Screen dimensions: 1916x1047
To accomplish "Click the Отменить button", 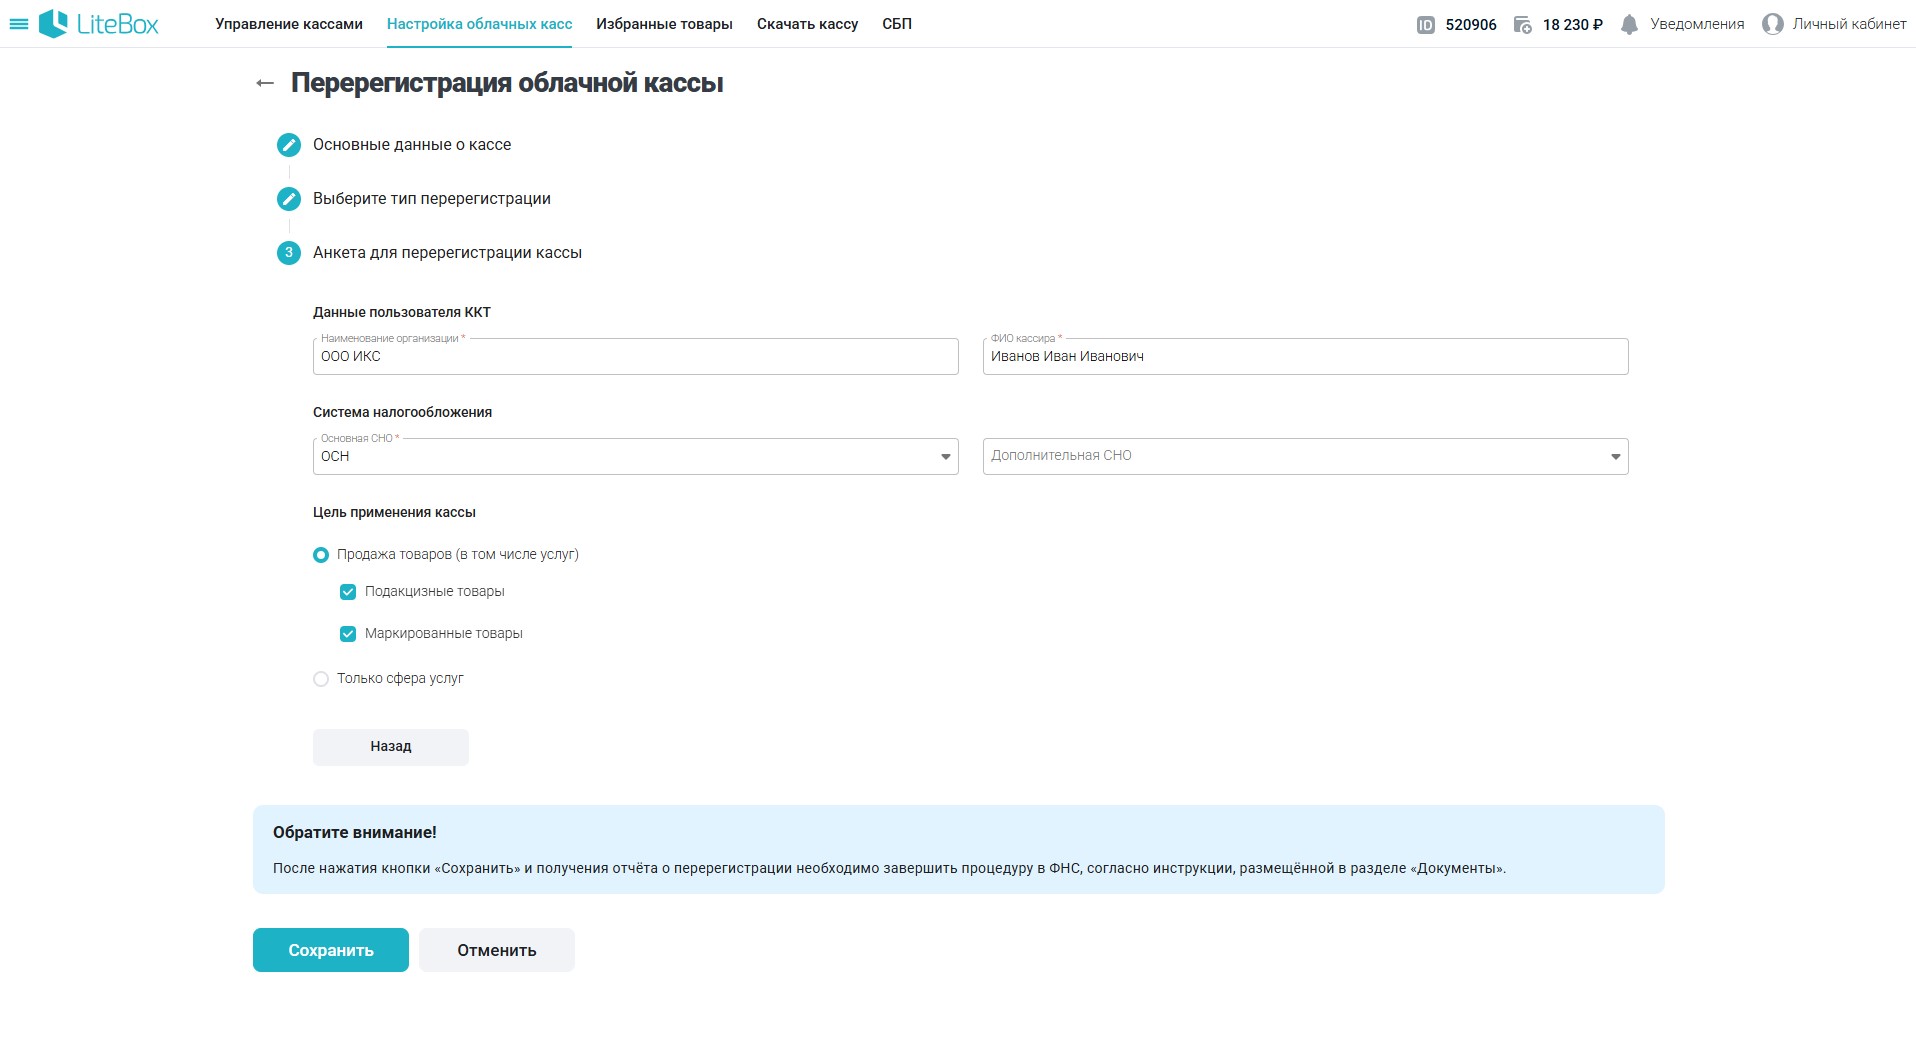I will [x=496, y=950].
